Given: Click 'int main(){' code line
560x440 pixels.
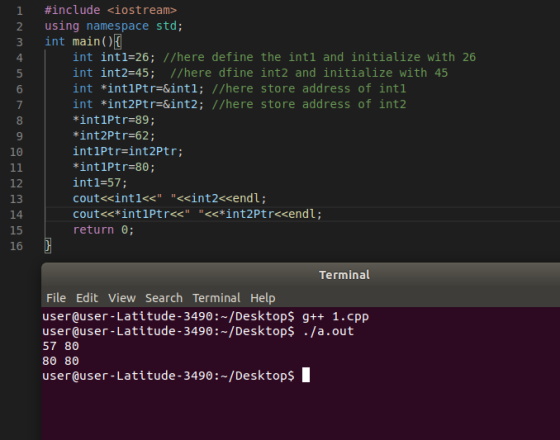Looking at the screenshot, I should (x=83, y=42).
